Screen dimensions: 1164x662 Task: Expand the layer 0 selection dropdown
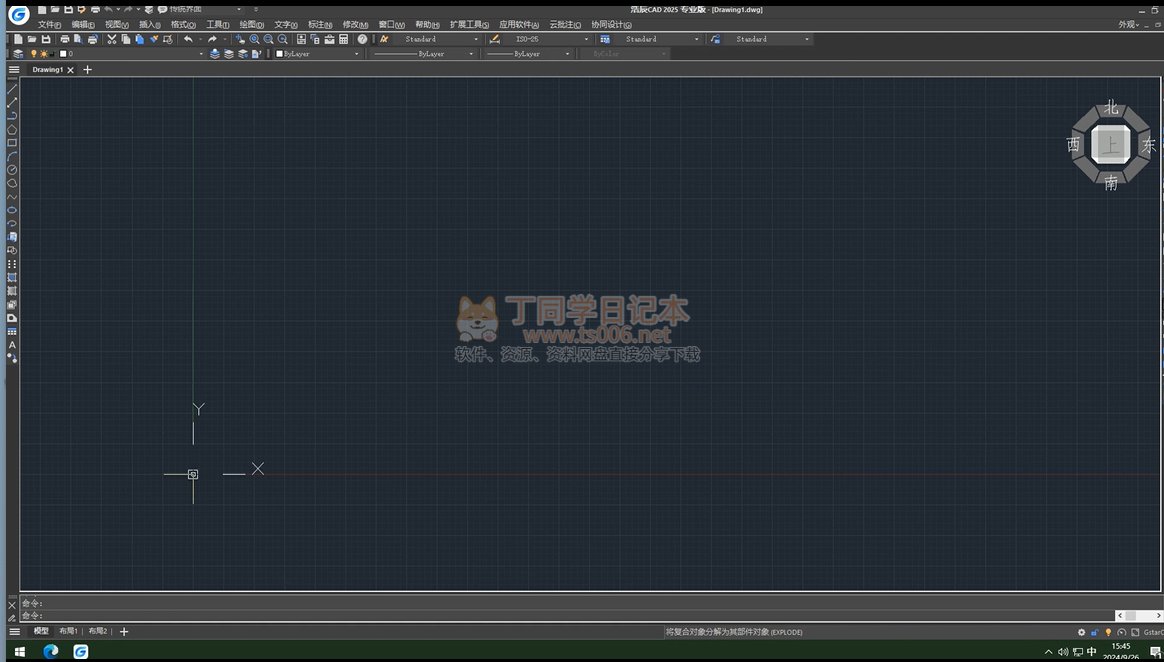coord(200,54)
